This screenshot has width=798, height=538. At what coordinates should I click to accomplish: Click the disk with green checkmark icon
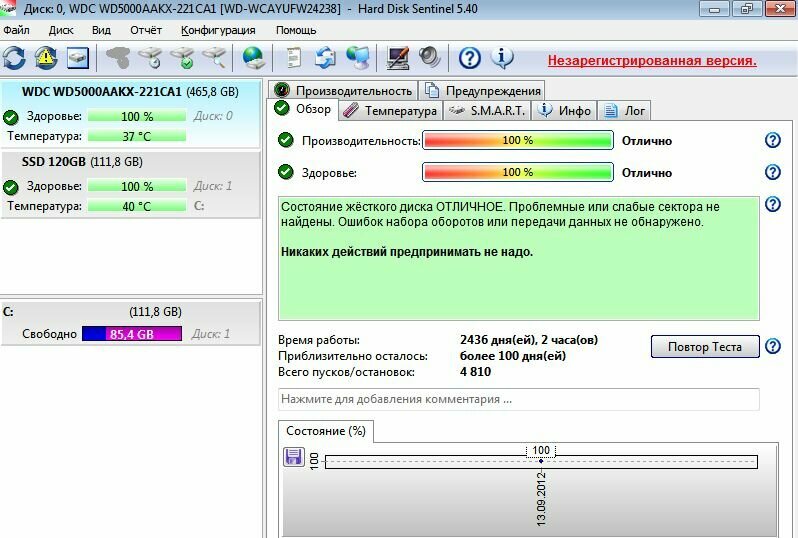click(x=183, y=58)
